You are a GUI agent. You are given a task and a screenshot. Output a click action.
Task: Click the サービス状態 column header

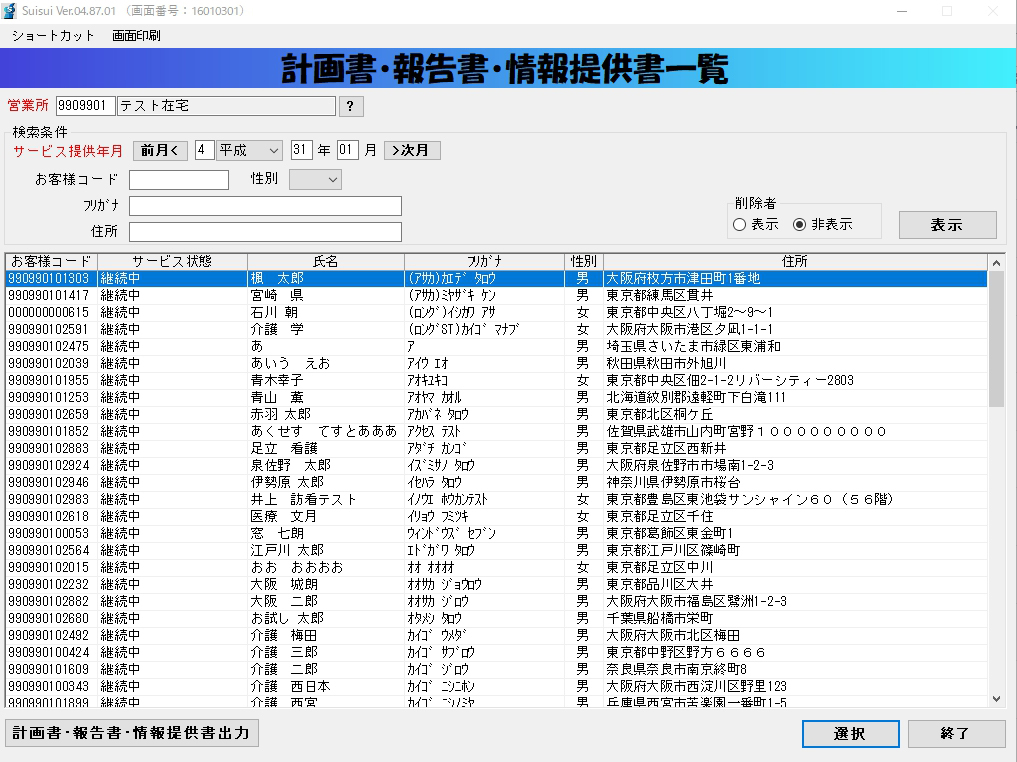(172, 261)
